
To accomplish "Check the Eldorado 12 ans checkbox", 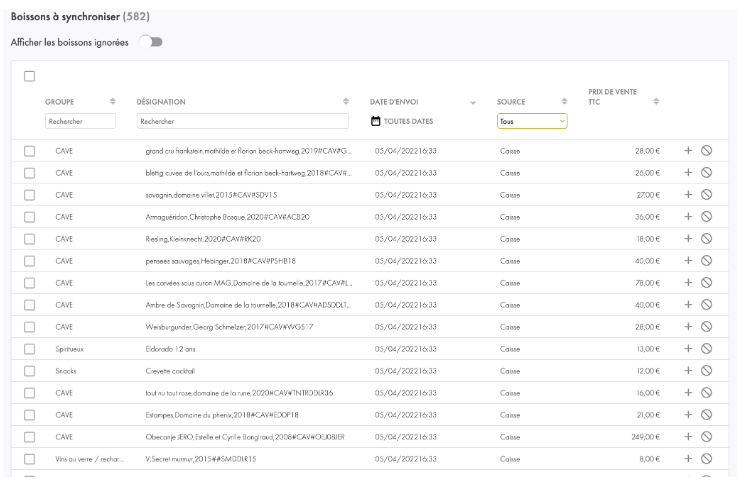I will 30,349.
